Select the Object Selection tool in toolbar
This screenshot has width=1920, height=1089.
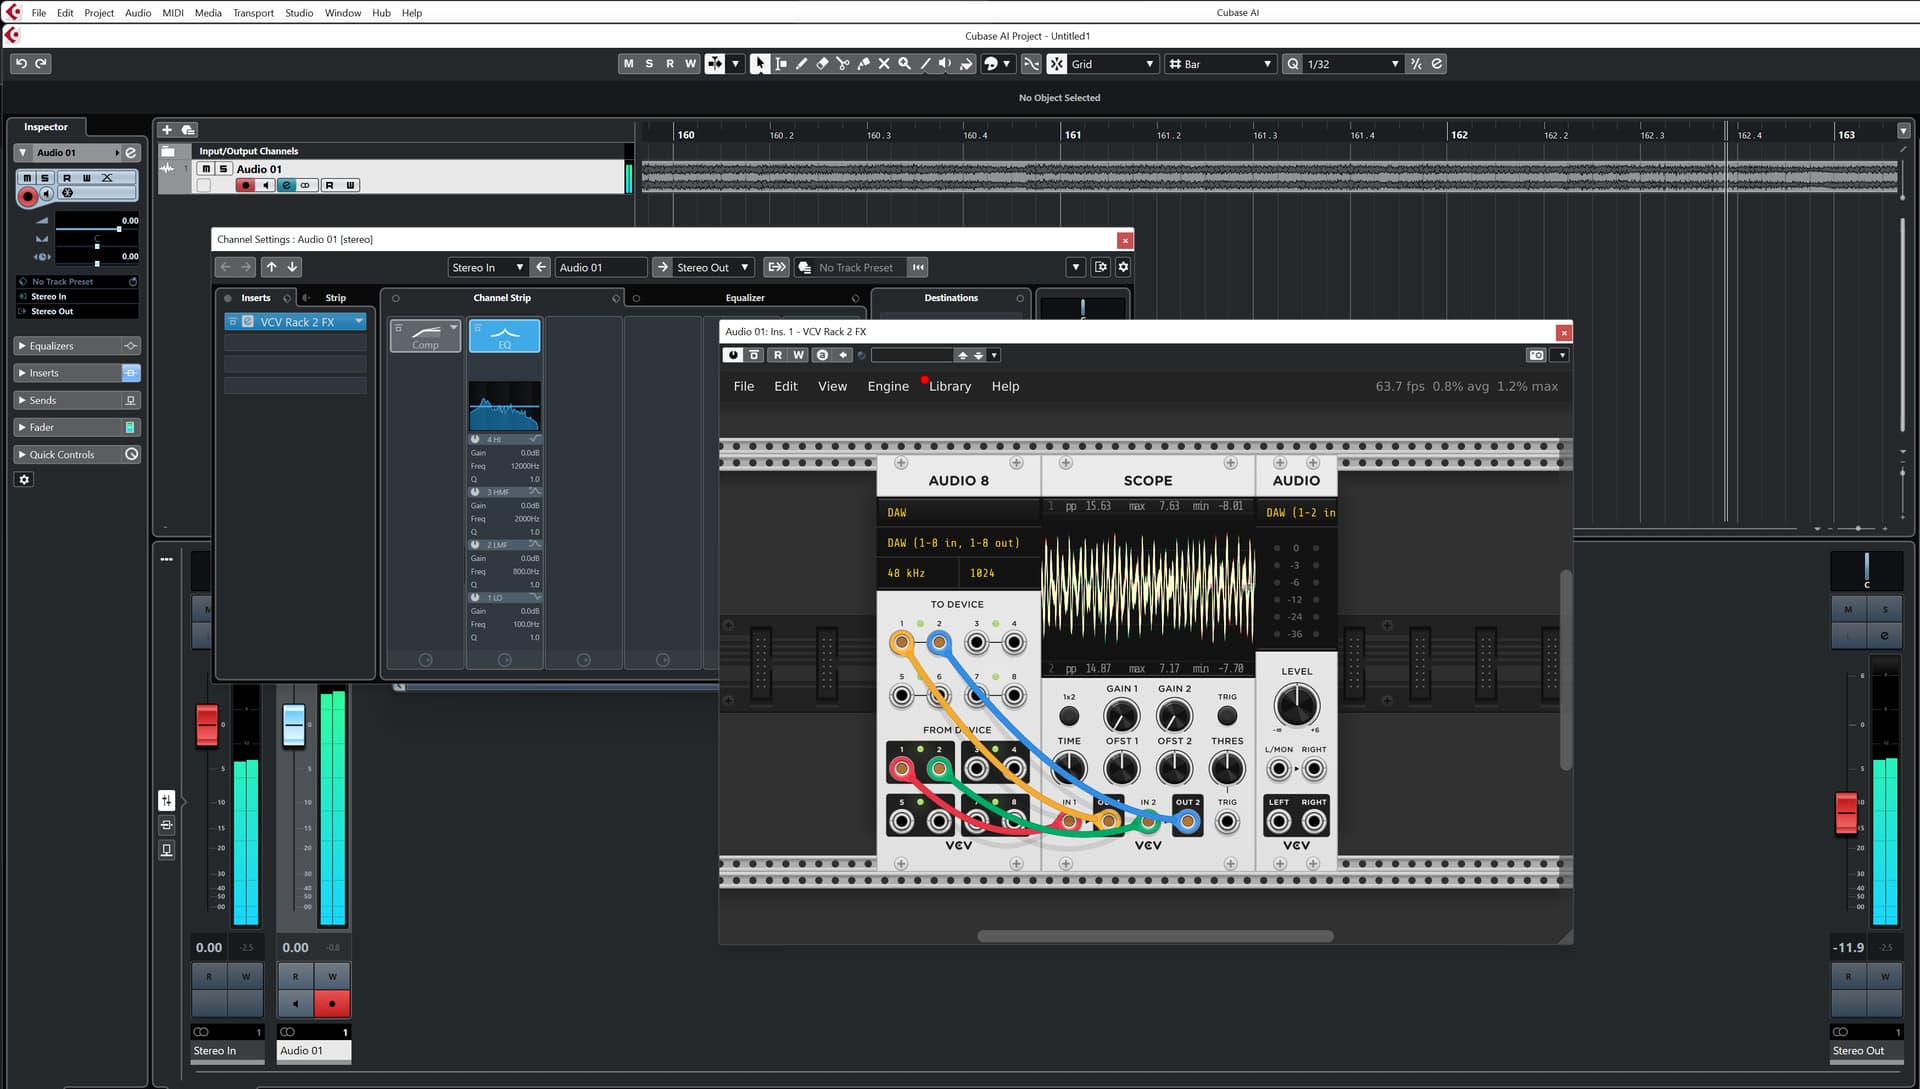click(761, 63)
